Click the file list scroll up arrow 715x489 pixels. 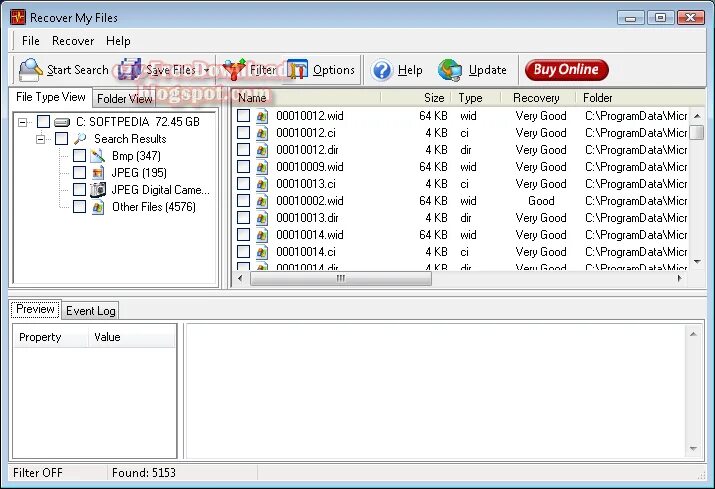pyautogui.click(x=697, y=116)
